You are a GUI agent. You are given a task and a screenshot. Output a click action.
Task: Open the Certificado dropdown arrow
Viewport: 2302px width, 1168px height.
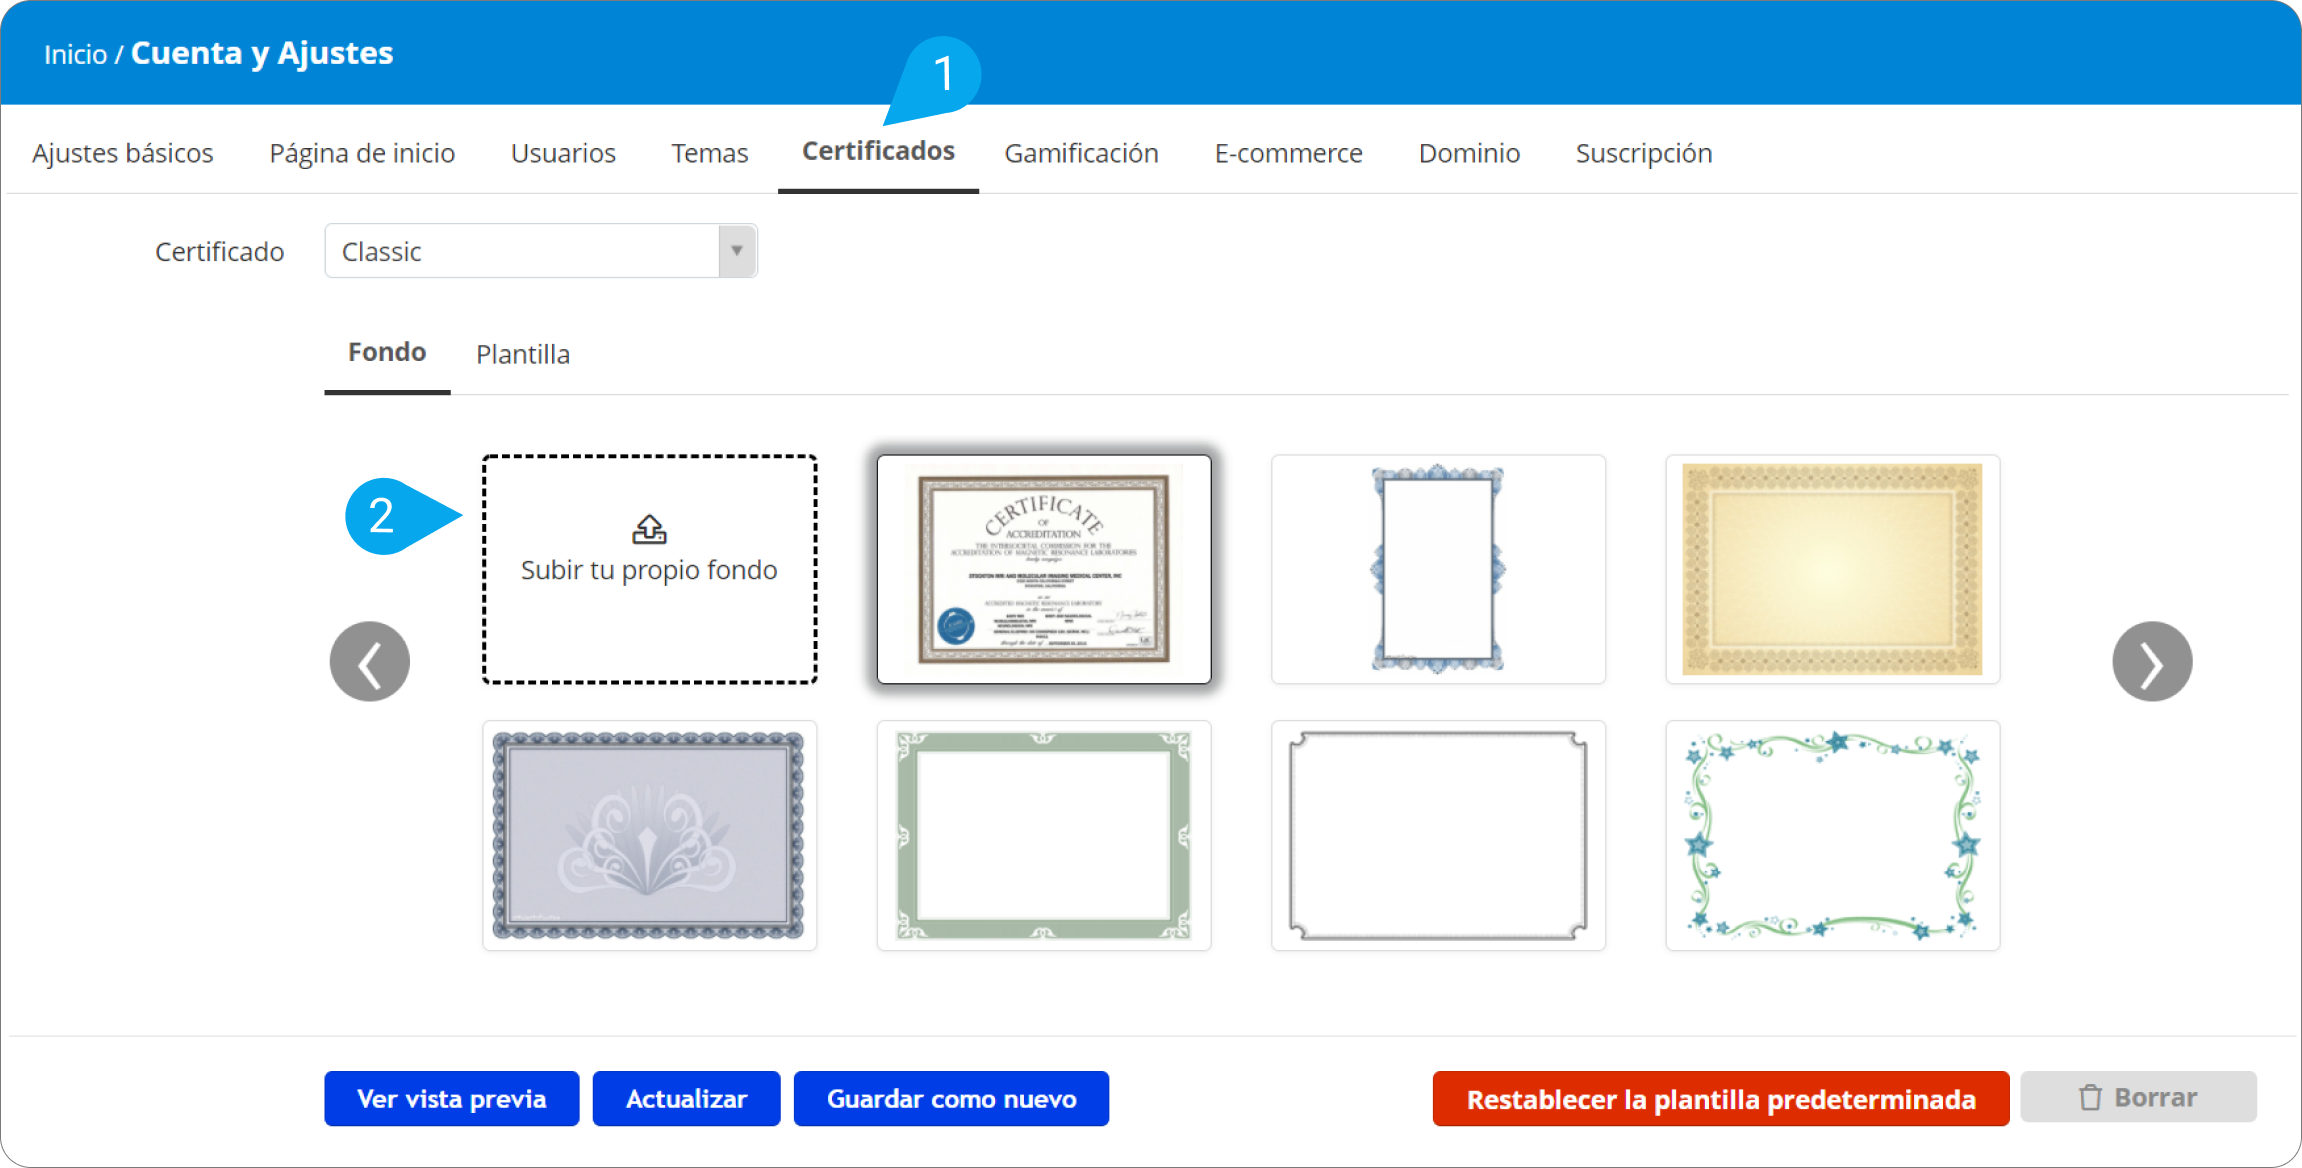[x=737, y=251]
